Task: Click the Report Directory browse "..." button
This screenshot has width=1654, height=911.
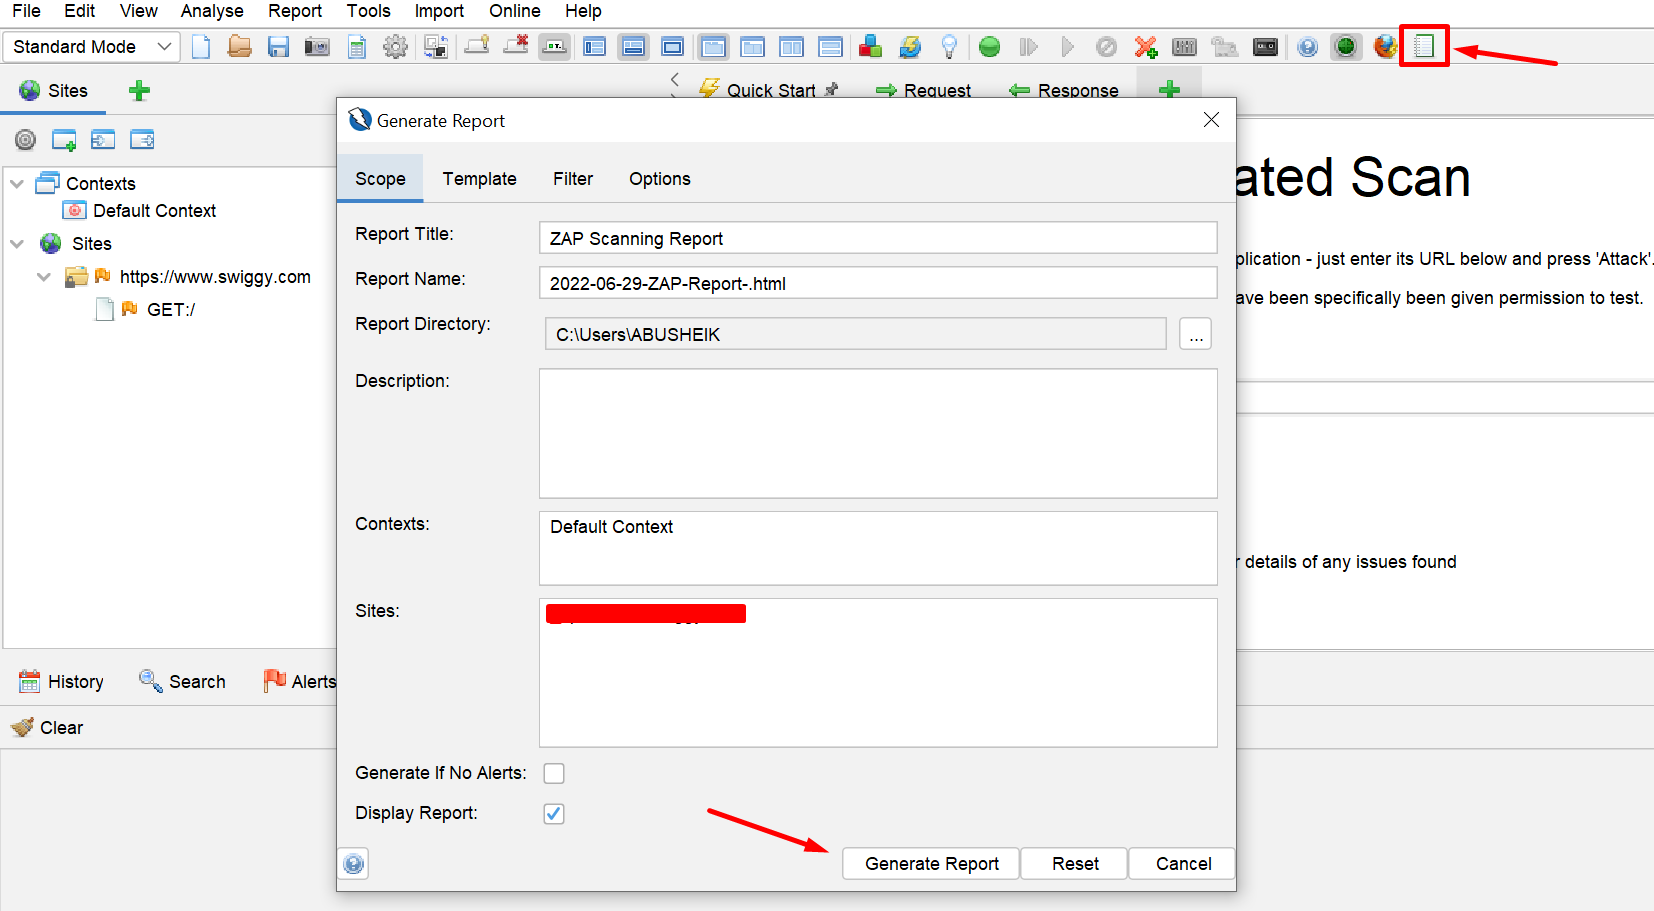Action: pos(1196,334)
